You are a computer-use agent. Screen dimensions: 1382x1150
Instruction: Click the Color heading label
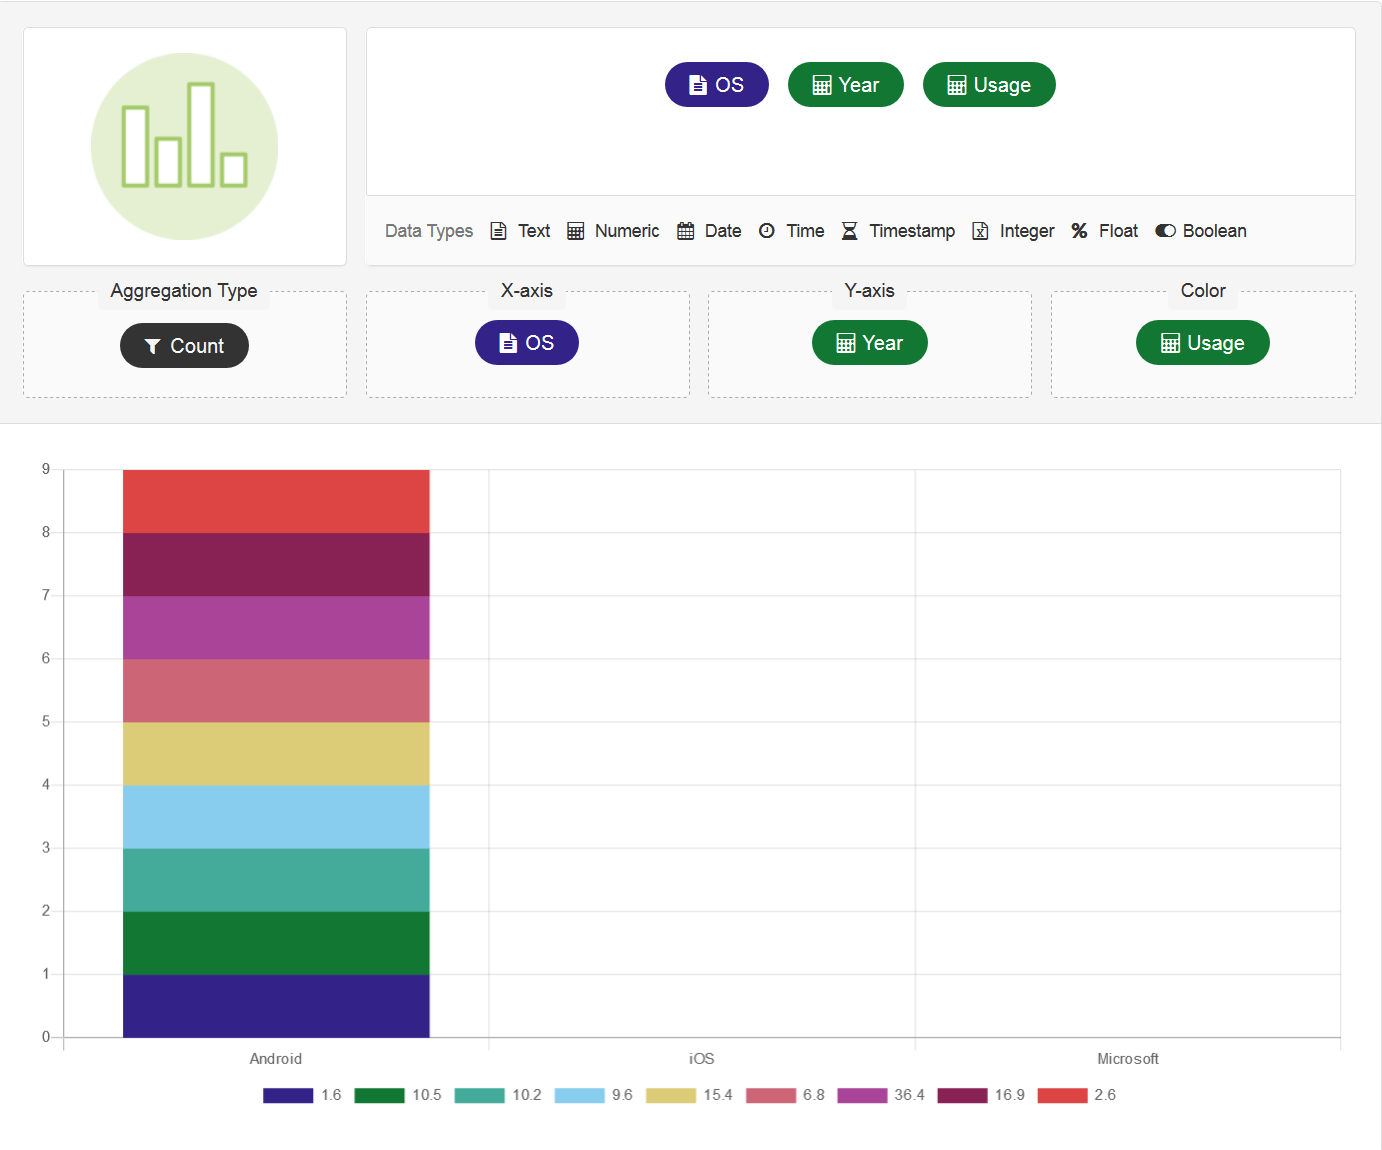[1203, 291]
